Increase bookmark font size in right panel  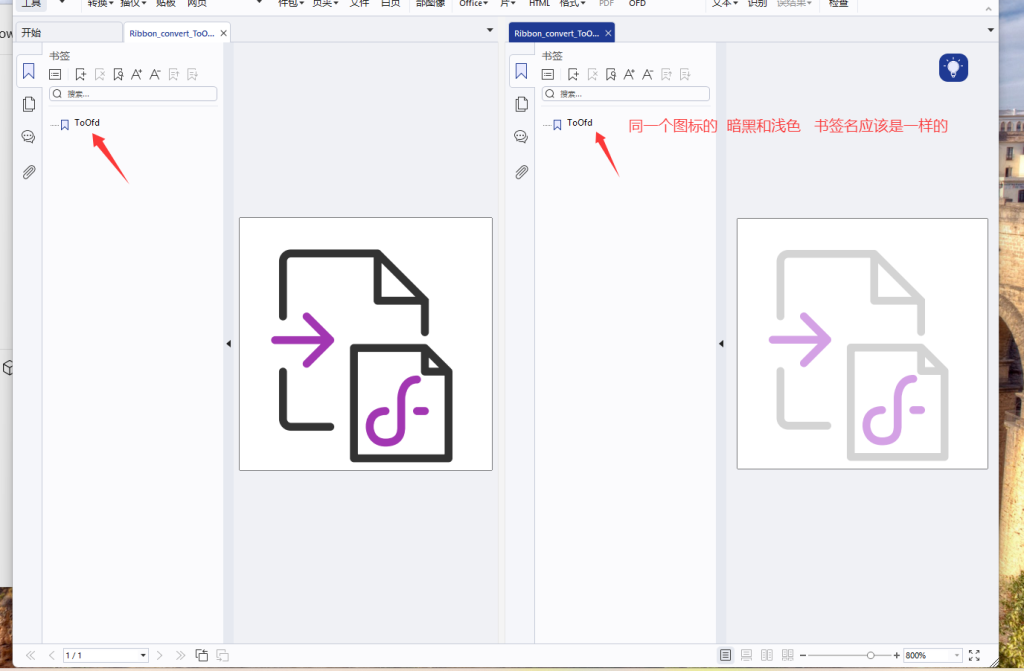629,74
